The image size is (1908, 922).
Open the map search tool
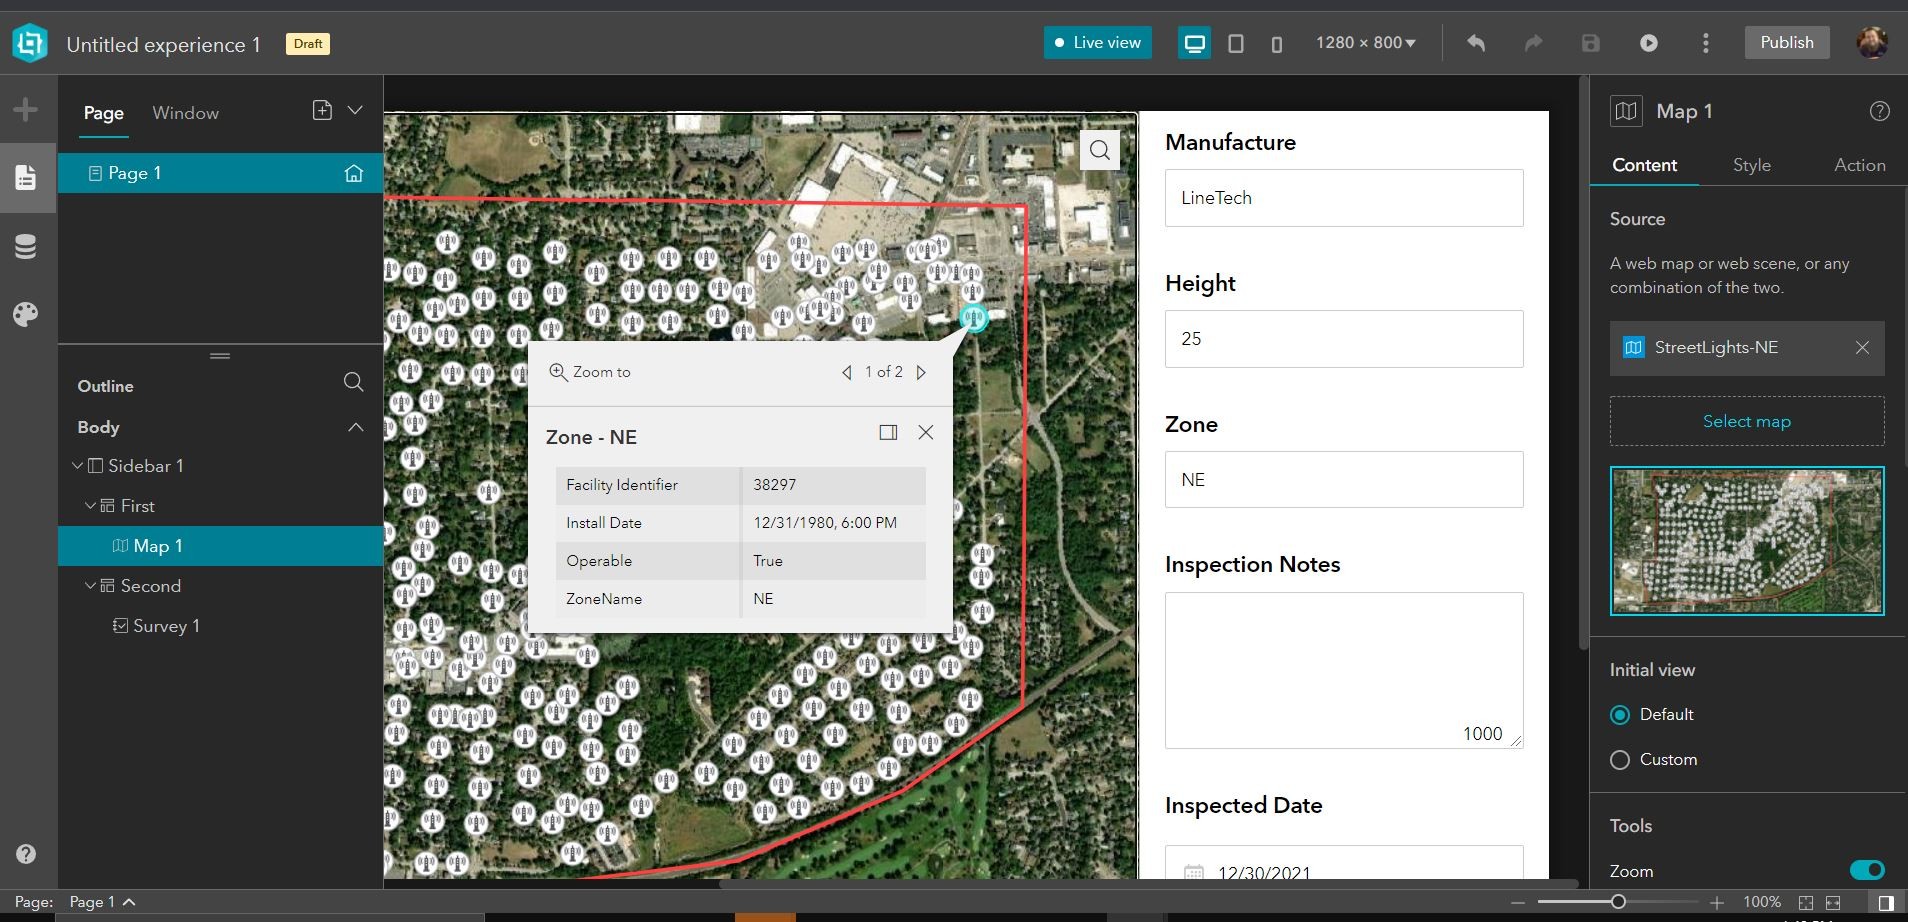point(1100,150)
